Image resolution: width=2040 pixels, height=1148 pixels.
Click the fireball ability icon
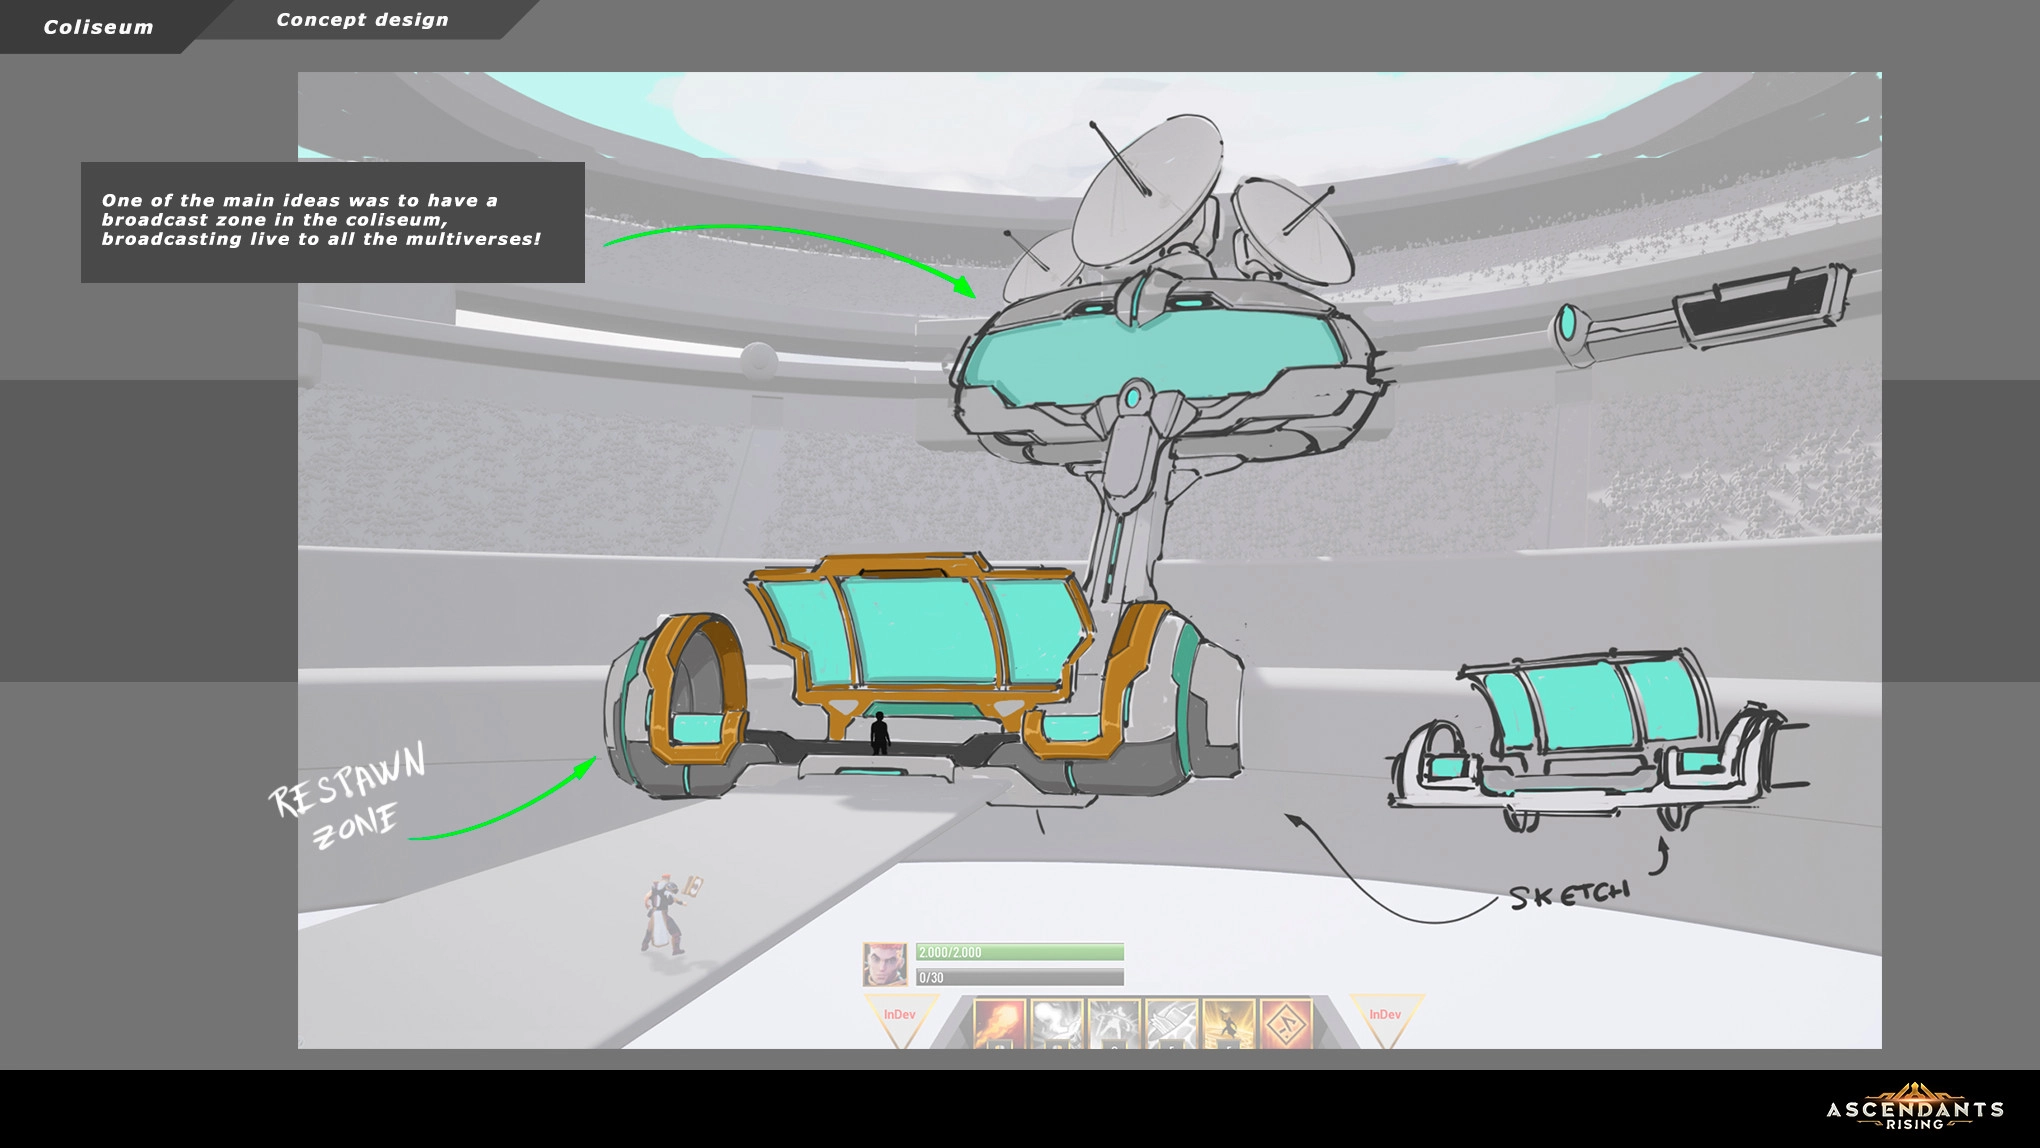(x=999, y=1024)
